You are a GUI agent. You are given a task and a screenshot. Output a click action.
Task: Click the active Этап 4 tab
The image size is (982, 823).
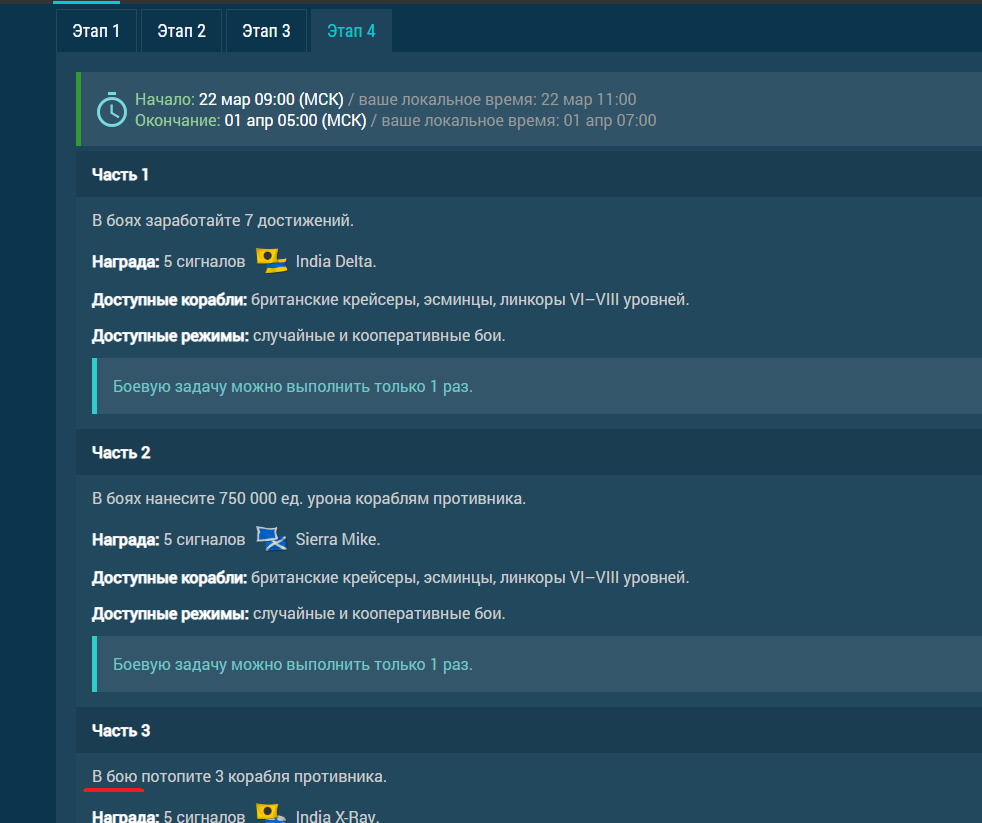(351, 31)
